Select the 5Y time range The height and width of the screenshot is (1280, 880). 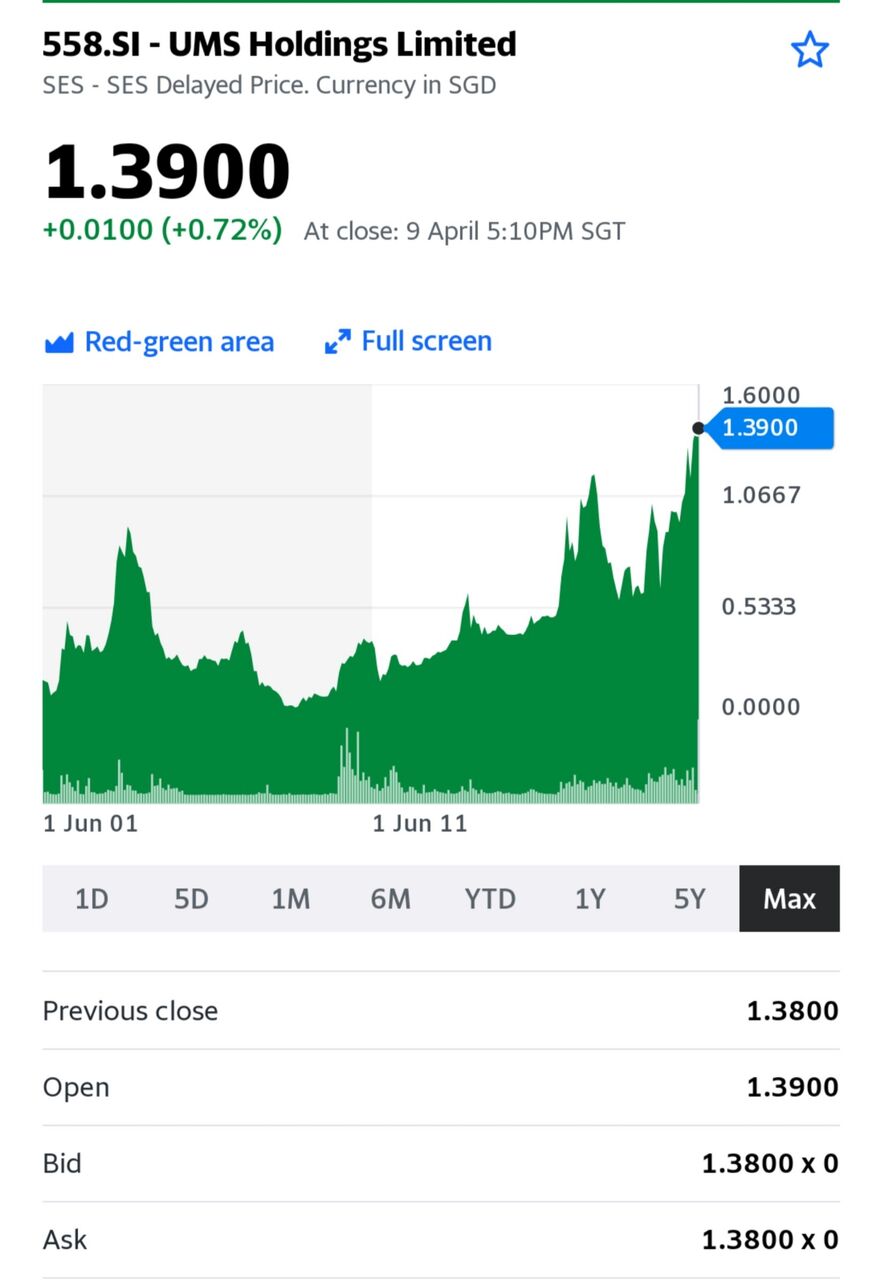[690, 899]
